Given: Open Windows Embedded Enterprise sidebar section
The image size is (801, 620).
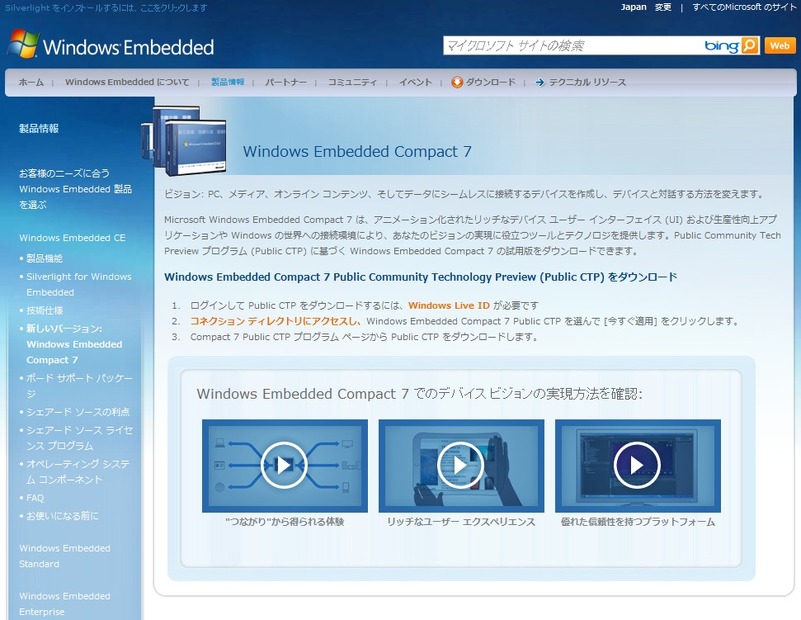Looking at the screenshot, I should coord(64,604).
